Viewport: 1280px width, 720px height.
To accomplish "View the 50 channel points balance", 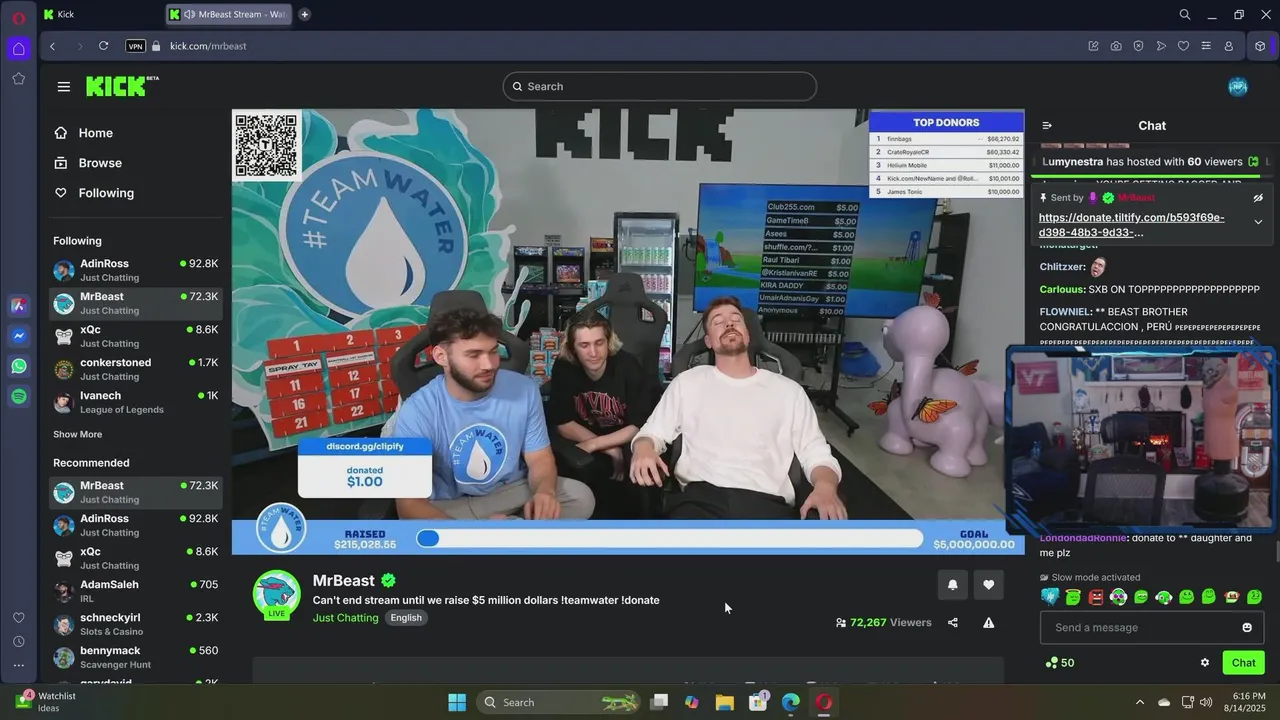I will click(x=1060, y=663).
